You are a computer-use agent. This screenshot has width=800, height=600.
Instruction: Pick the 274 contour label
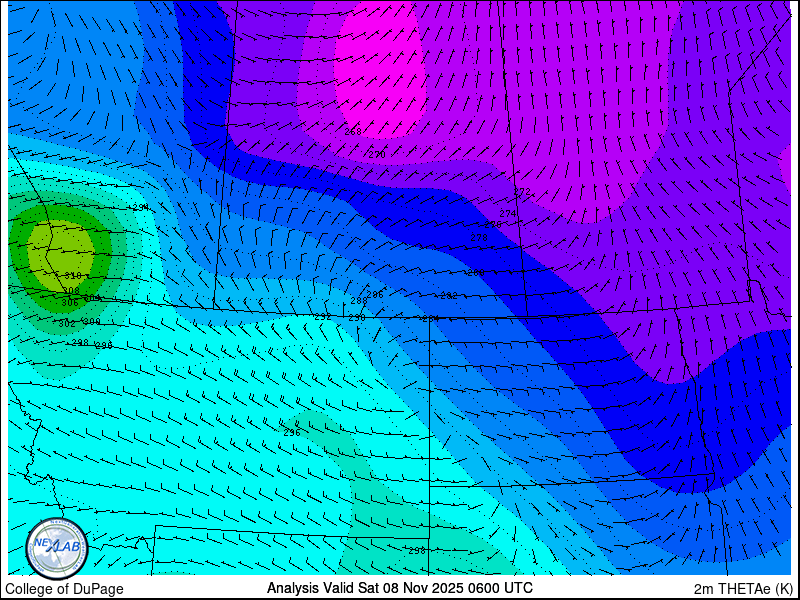pyautogui.click(x=508, y=214)
